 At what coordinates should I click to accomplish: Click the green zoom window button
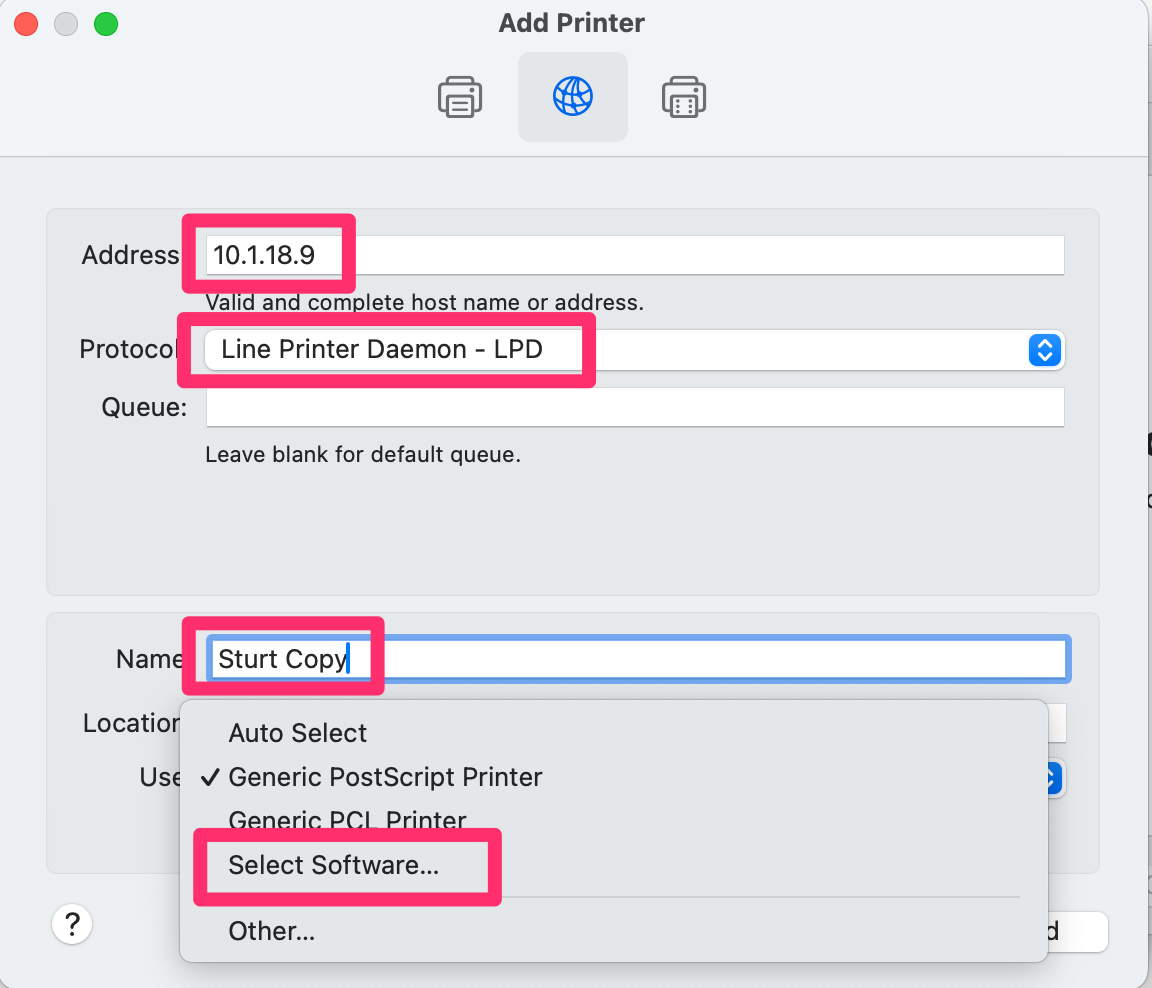pos(106,24)
